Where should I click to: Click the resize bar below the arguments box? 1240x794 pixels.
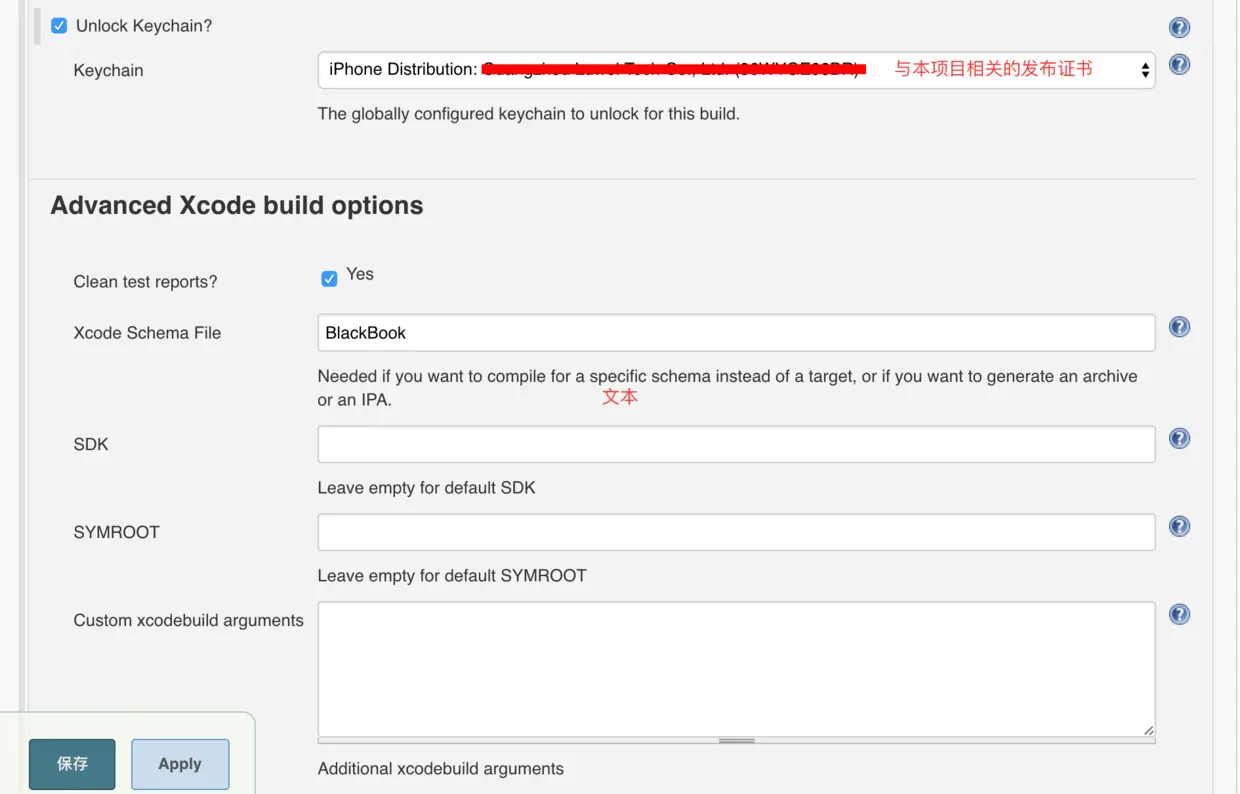coord(736,741)
